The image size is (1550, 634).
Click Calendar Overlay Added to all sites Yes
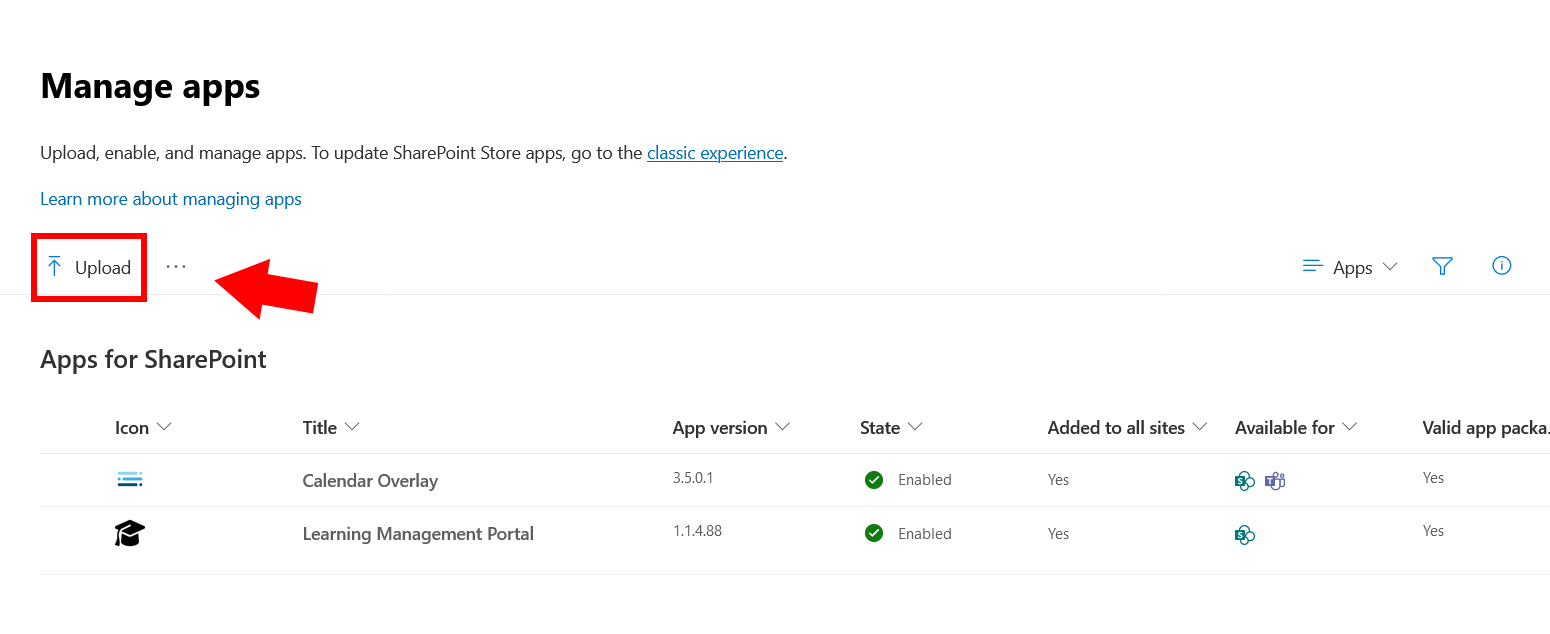tap(1058, 480)
